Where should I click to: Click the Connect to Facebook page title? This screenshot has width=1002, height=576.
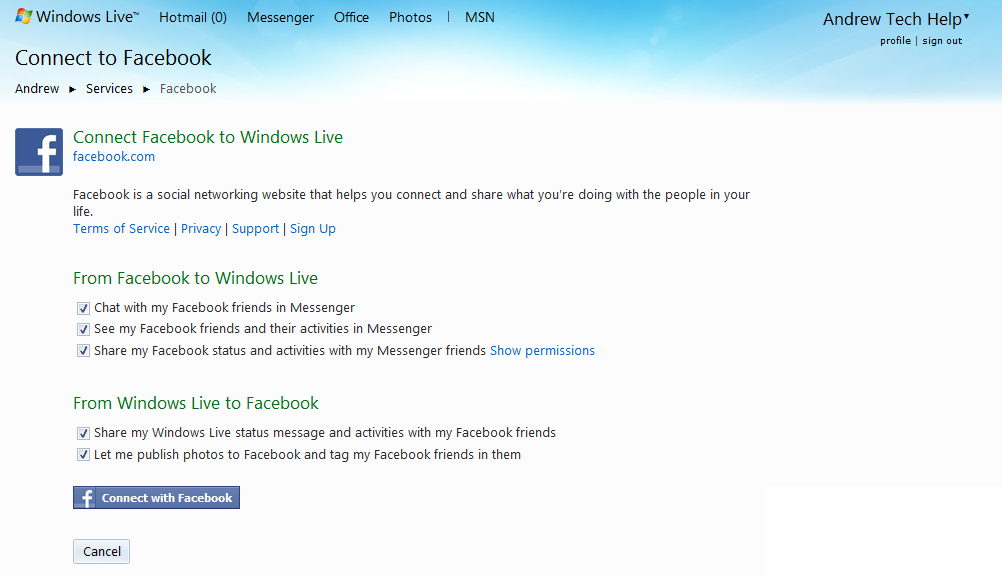point(113,58)
